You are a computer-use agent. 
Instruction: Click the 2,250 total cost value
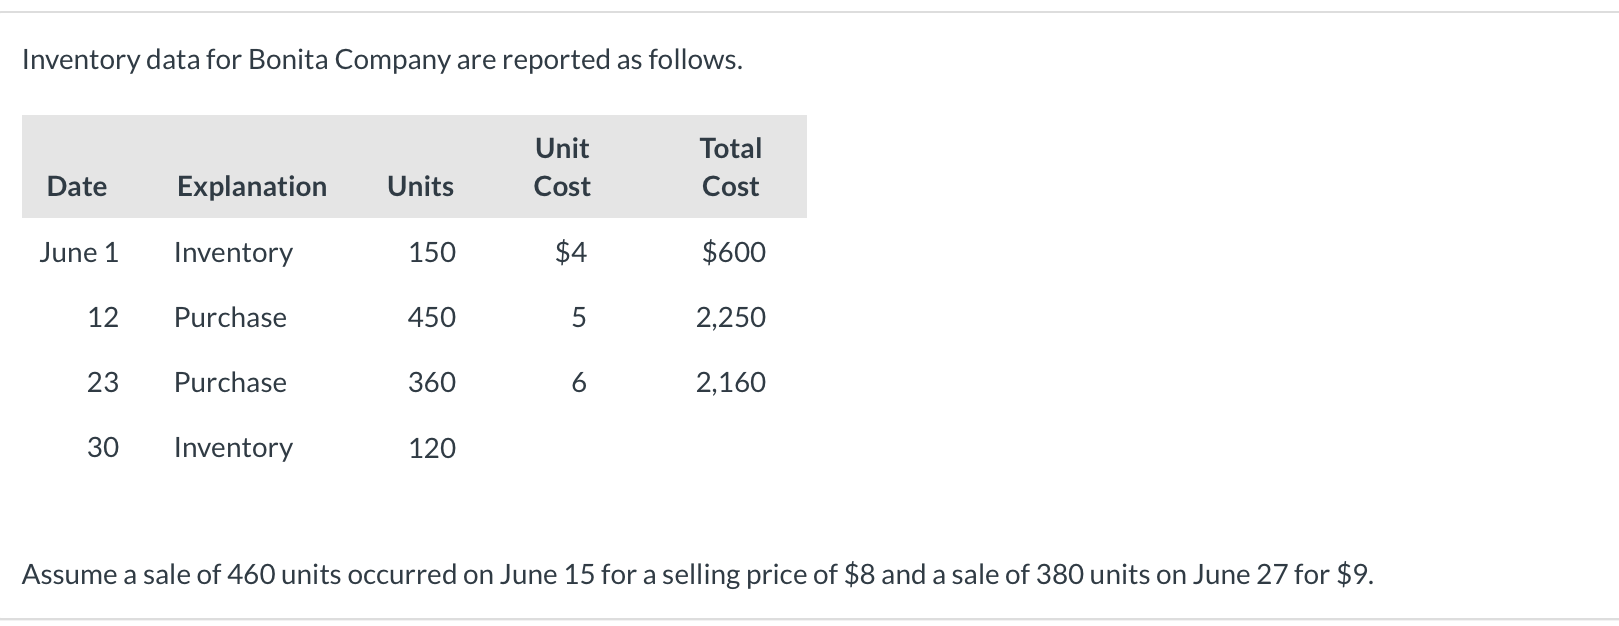click(731, 317)
